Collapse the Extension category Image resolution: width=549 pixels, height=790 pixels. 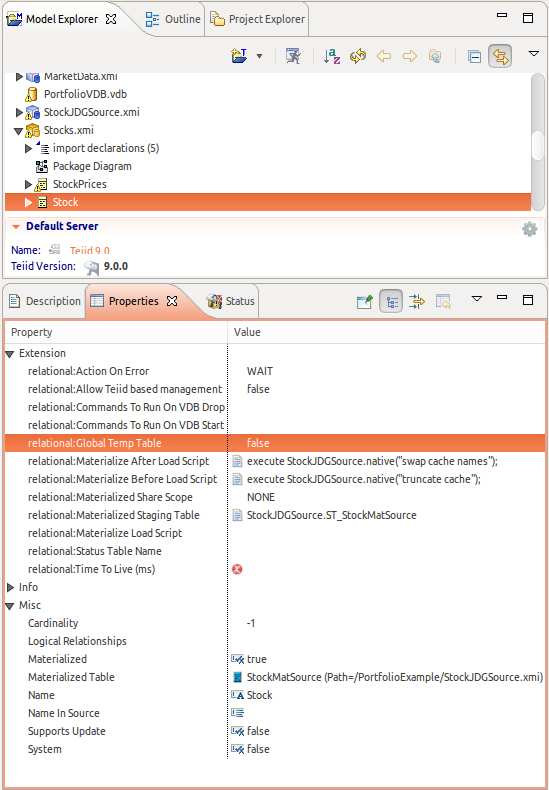10,354
